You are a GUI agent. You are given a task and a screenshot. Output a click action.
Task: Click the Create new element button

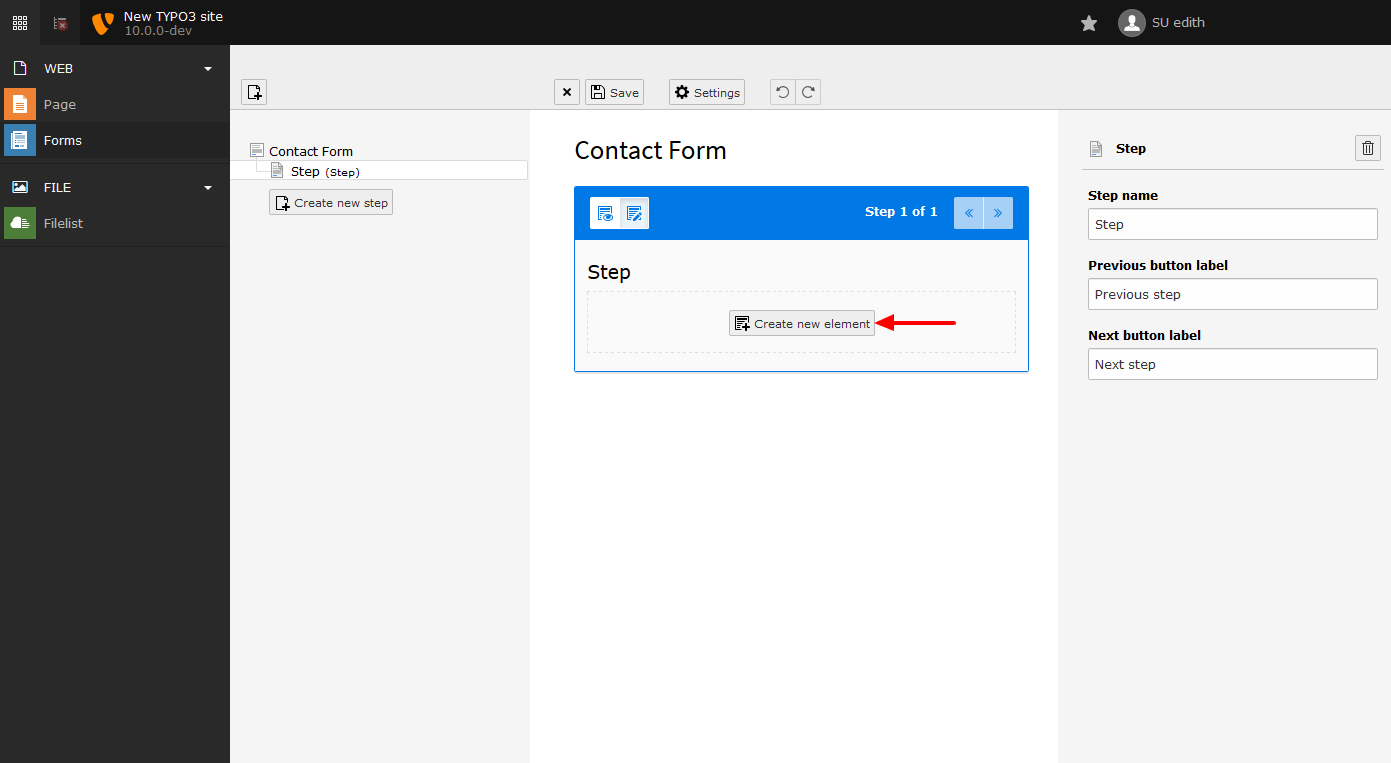[x=801, y=323]
